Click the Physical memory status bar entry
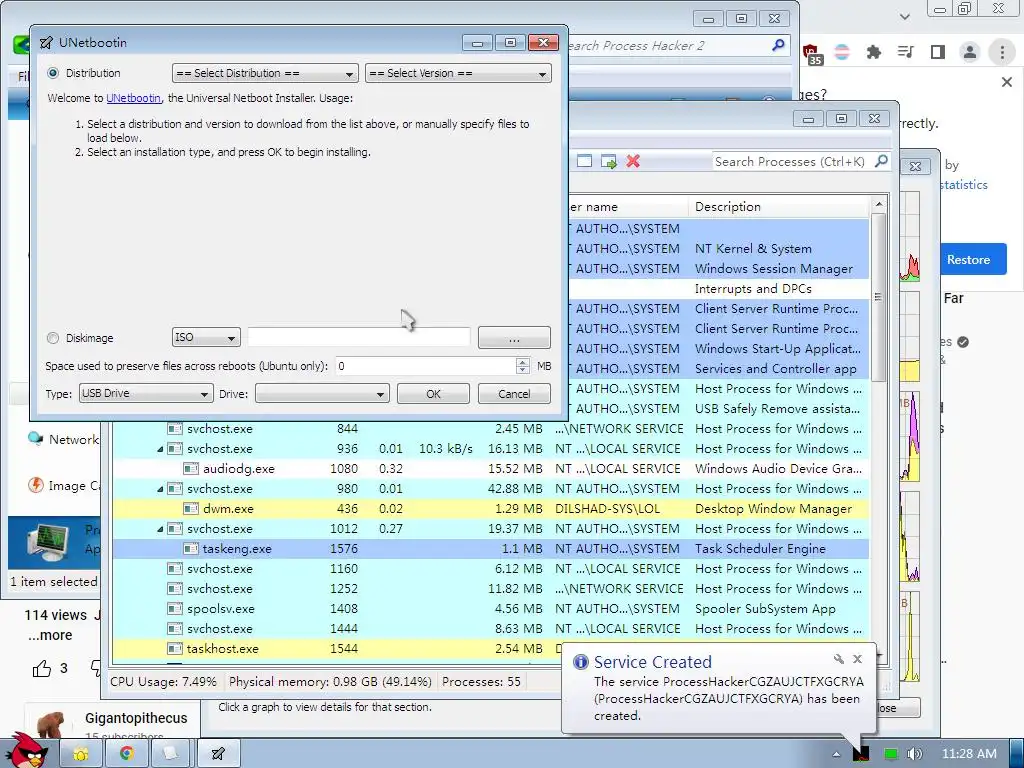The height and width of the screenshot is (768, 1024). tap(330, 682)
